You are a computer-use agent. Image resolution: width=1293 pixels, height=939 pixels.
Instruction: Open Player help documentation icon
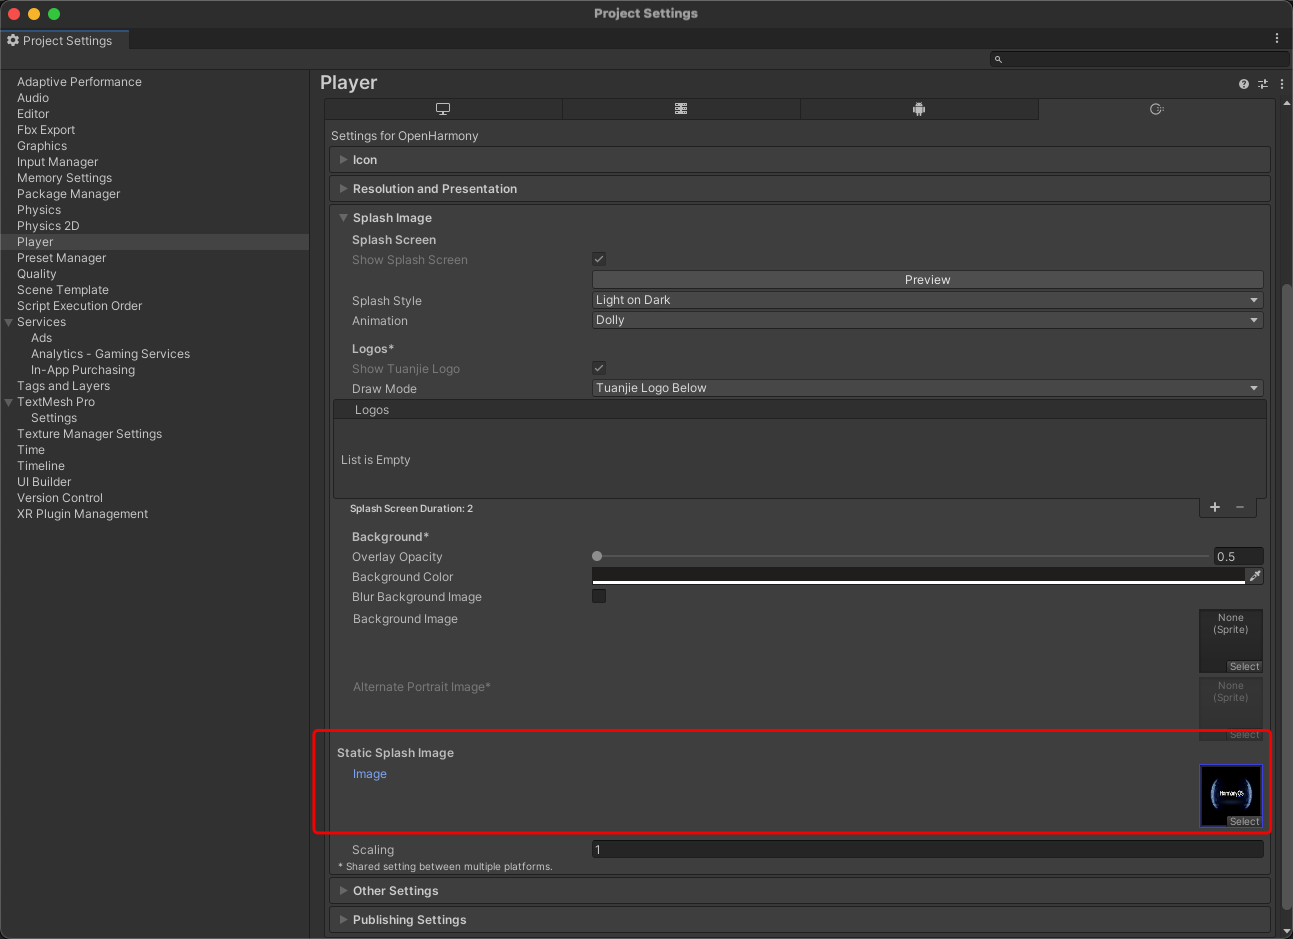(1244, 84)
